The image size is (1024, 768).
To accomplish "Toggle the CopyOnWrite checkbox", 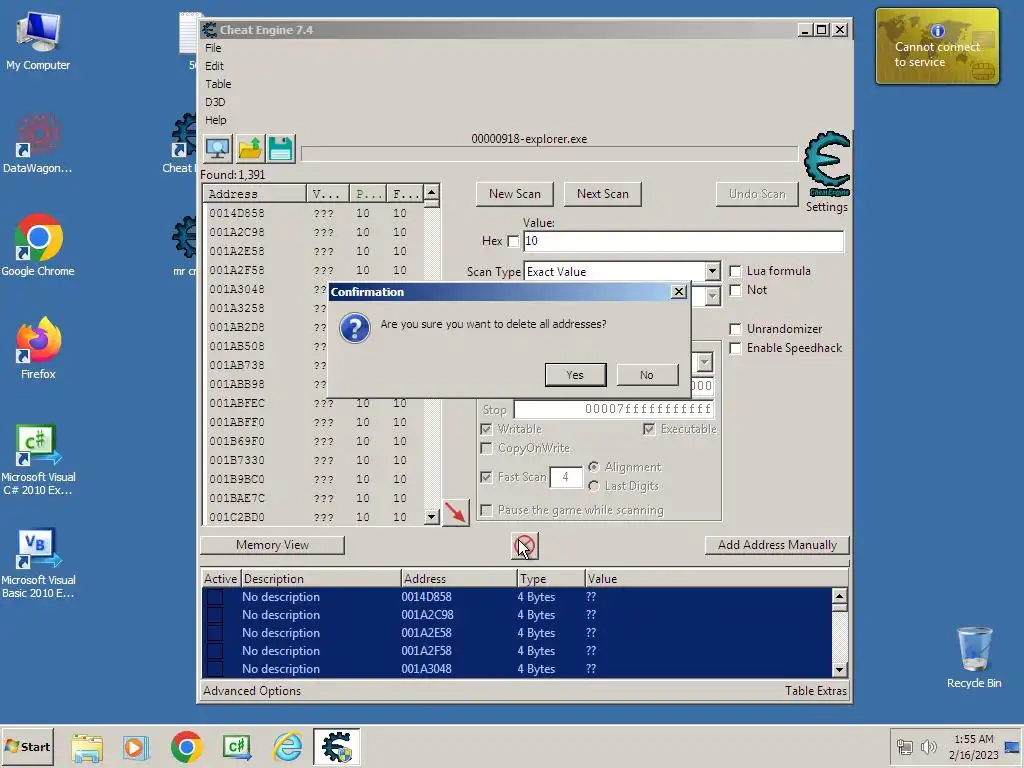I will tap(486, 448).
